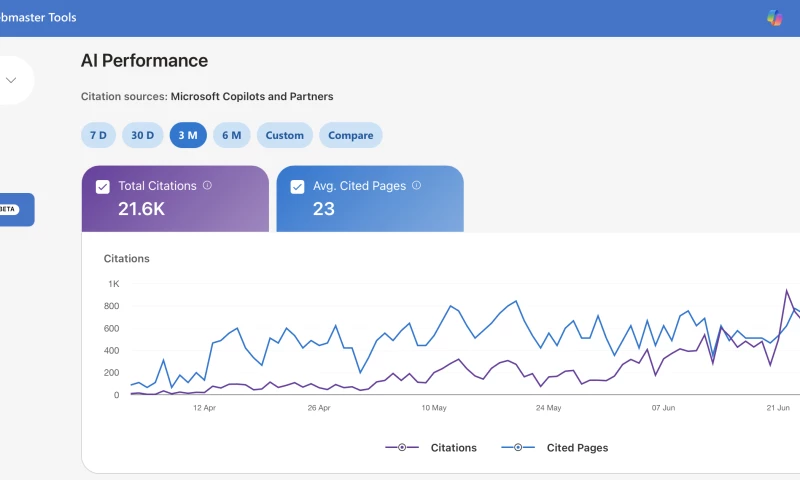Click the Avg. Cited Pages card
The width and height of the screenshot is (800, 480).
coord(370,198)
